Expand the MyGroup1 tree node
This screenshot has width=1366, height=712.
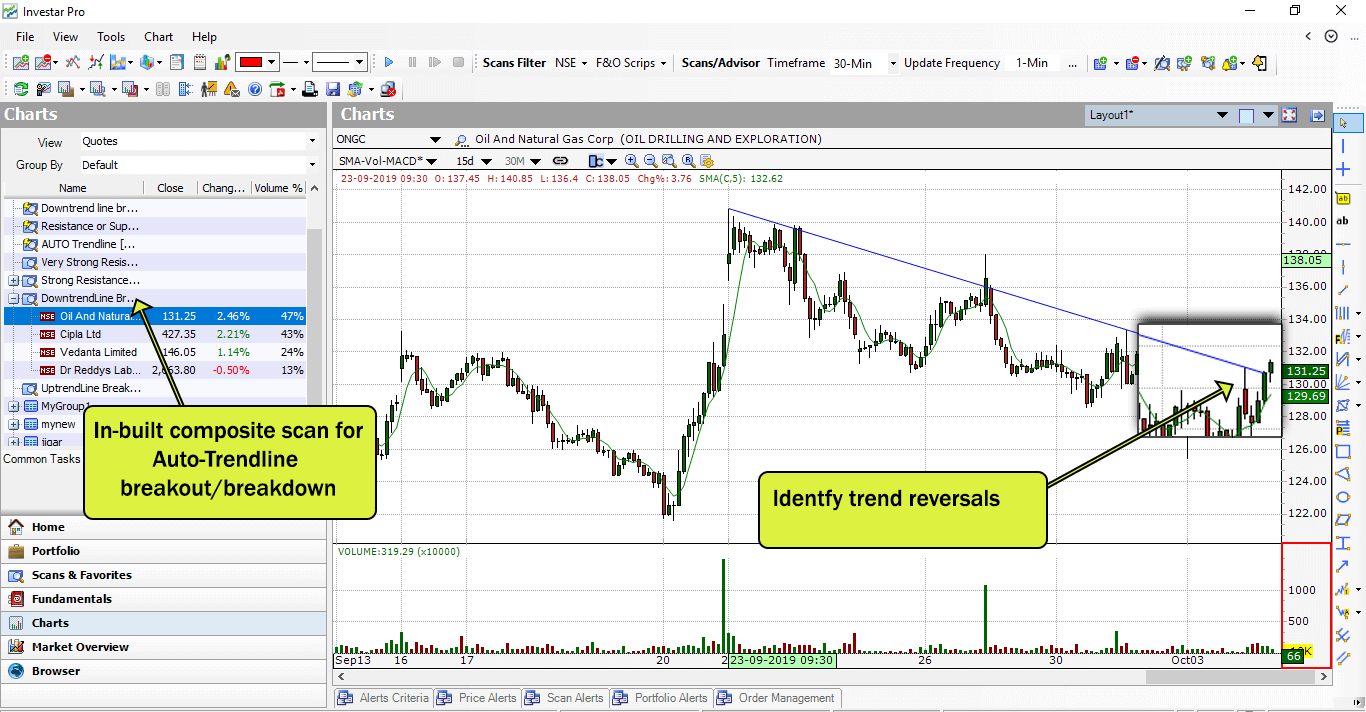coord(12,405)
